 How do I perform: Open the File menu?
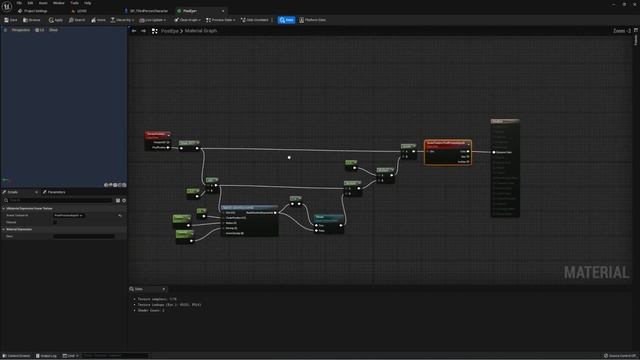pos(19,3)
